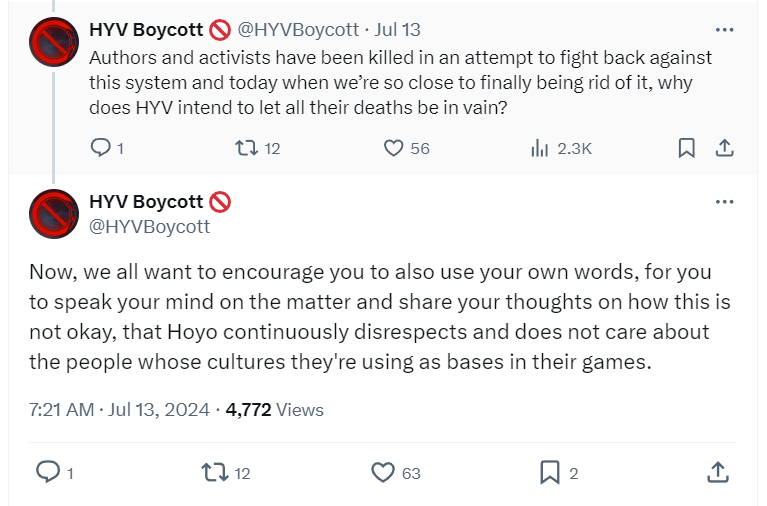Open HYV Boycott avatar on main tweet
767x506 pixels.
[x=54, y=213]
